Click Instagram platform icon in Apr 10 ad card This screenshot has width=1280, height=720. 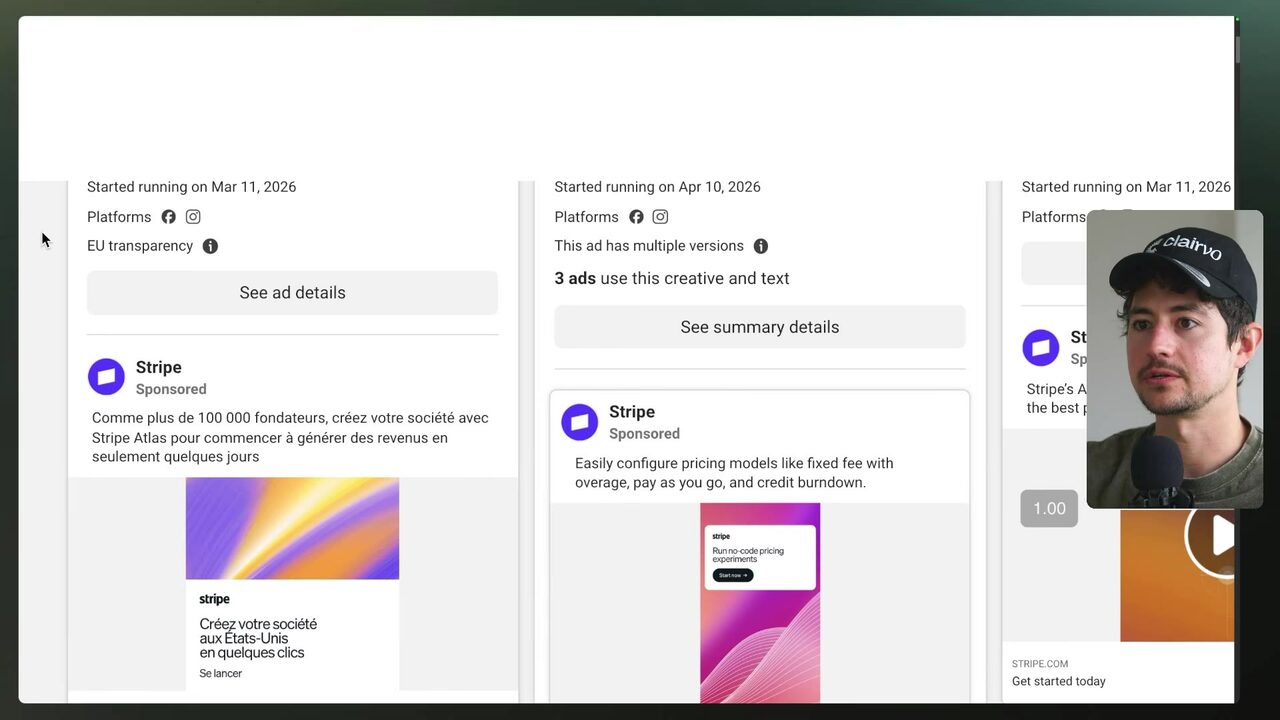(x=660, y=217)
